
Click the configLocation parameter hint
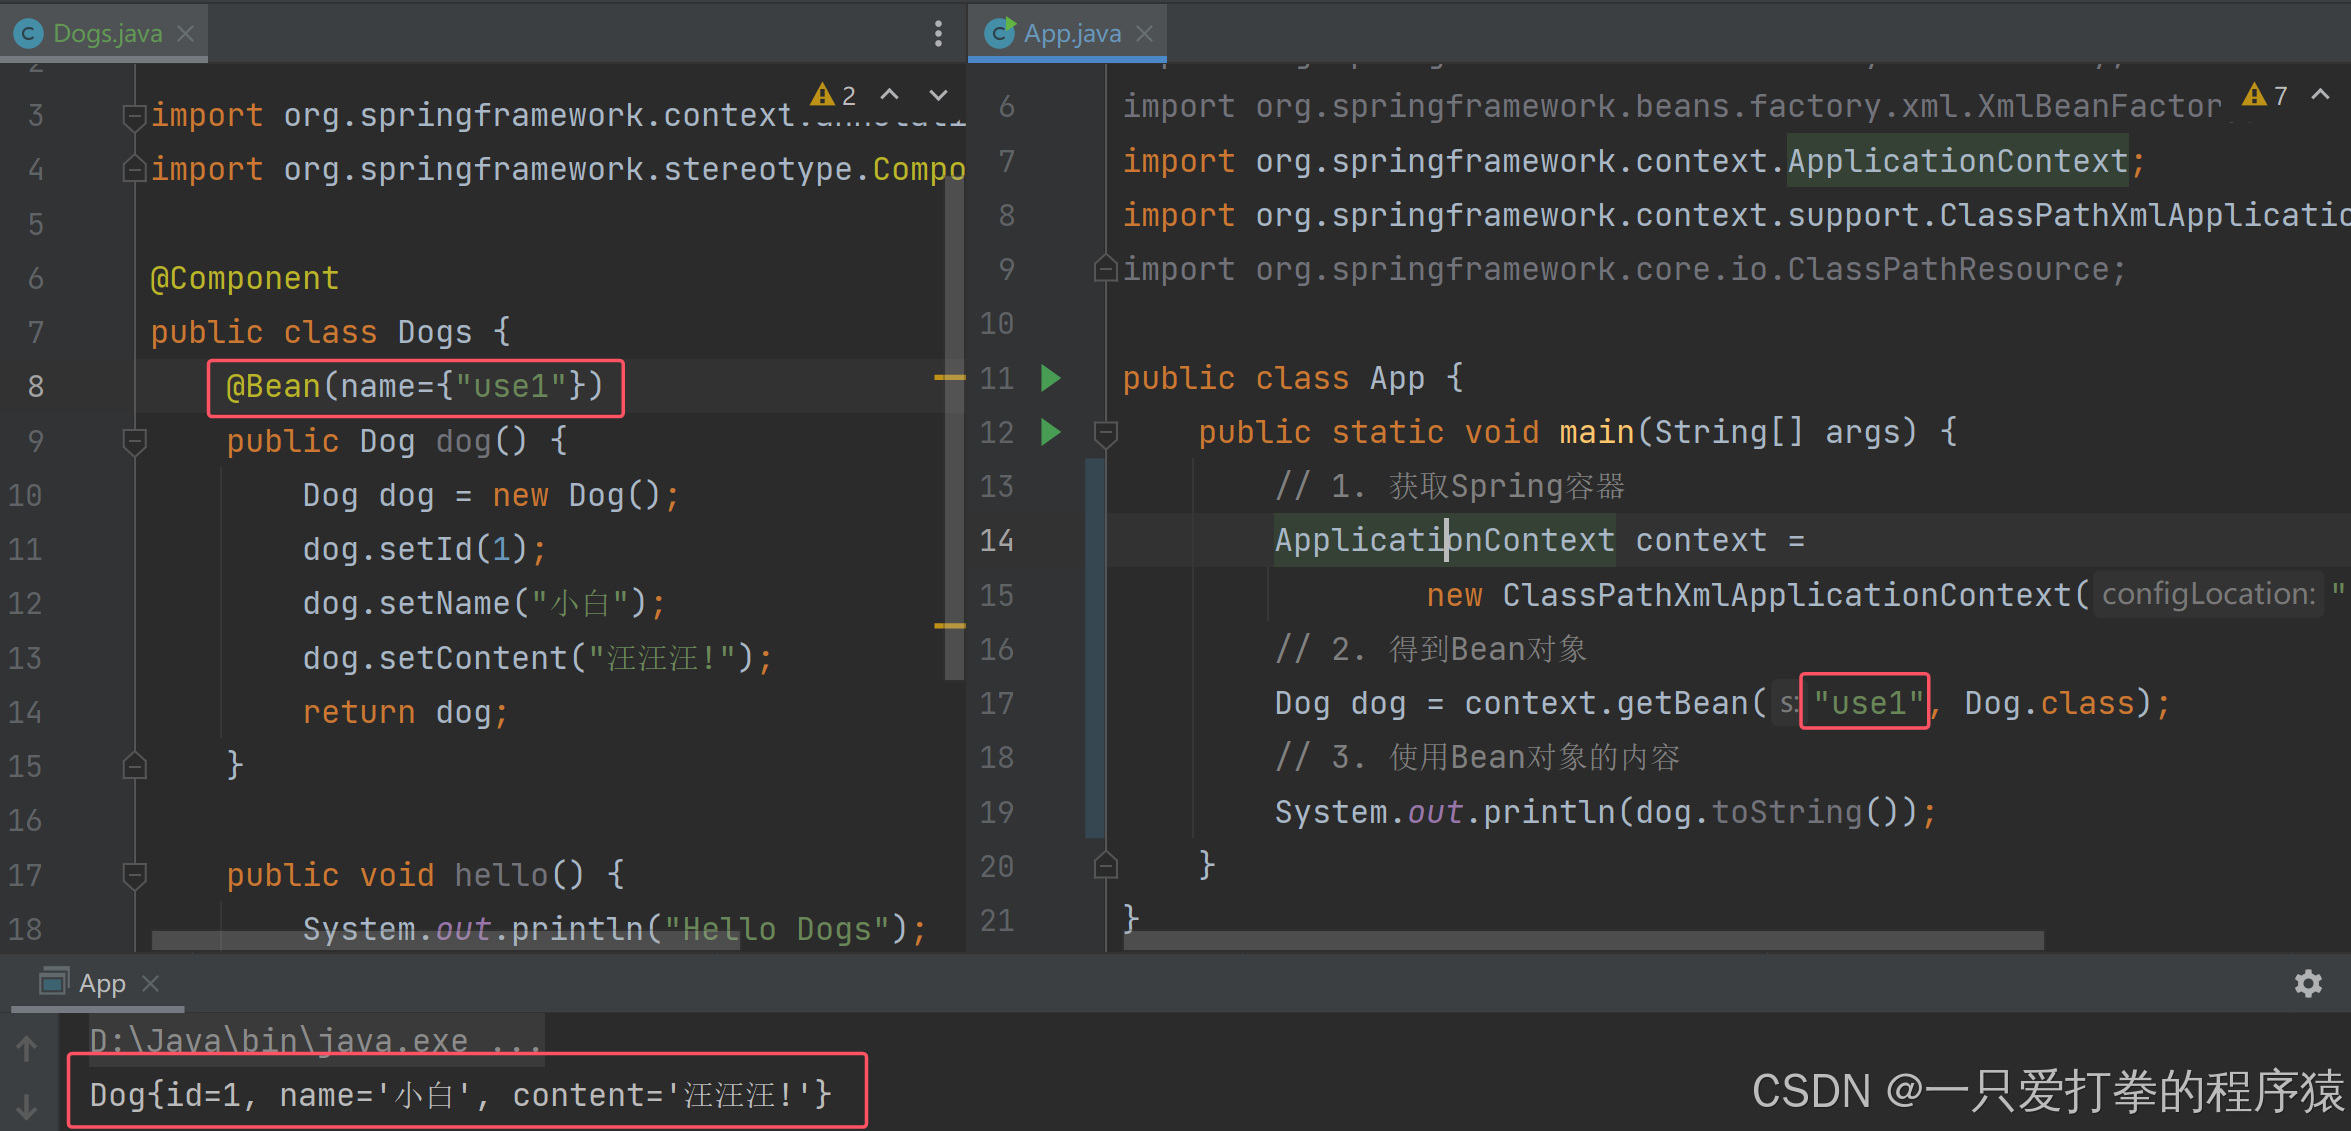pyautogui.click(x=2208, y=594)
